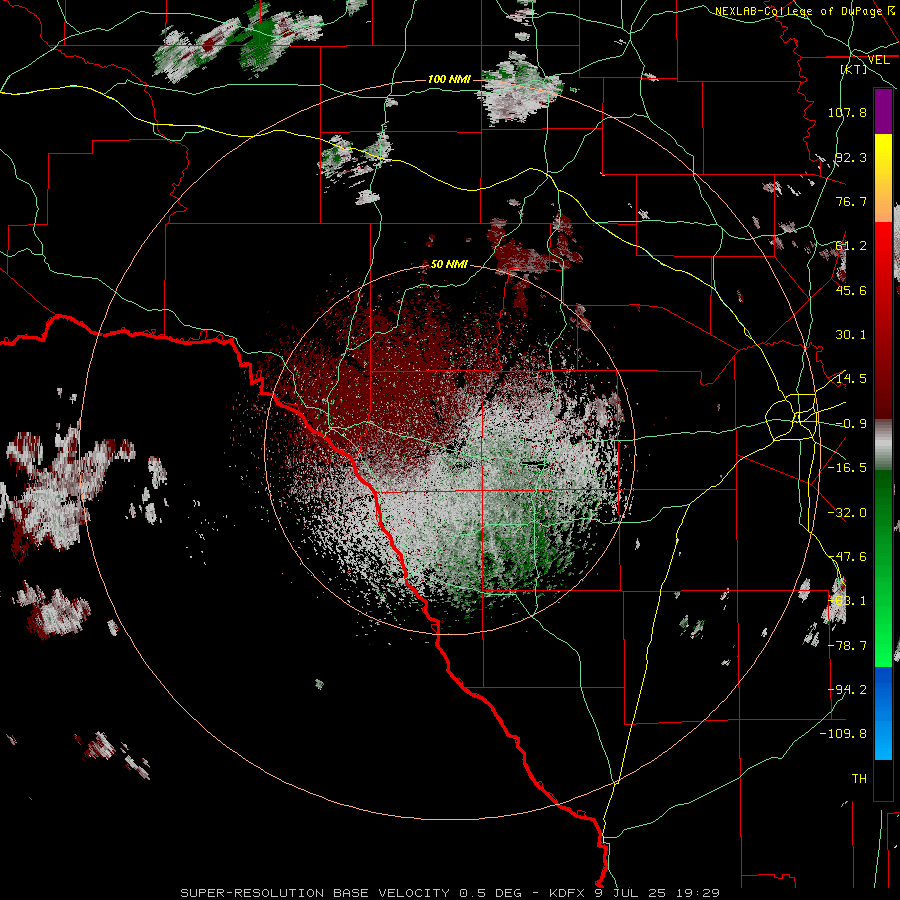Pick the dark blue segment of the color bar
Screen dimensions: 900x900
(x=883, y=689)
